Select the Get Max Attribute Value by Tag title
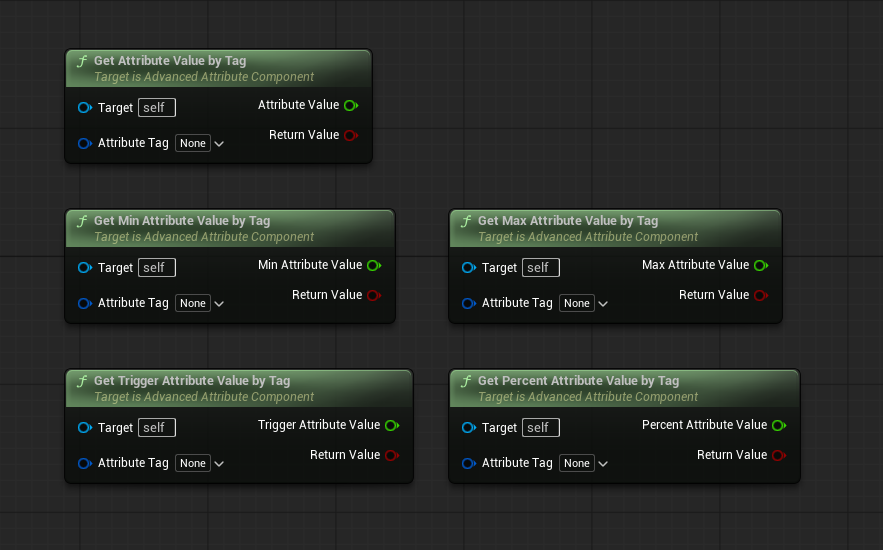 568,221
